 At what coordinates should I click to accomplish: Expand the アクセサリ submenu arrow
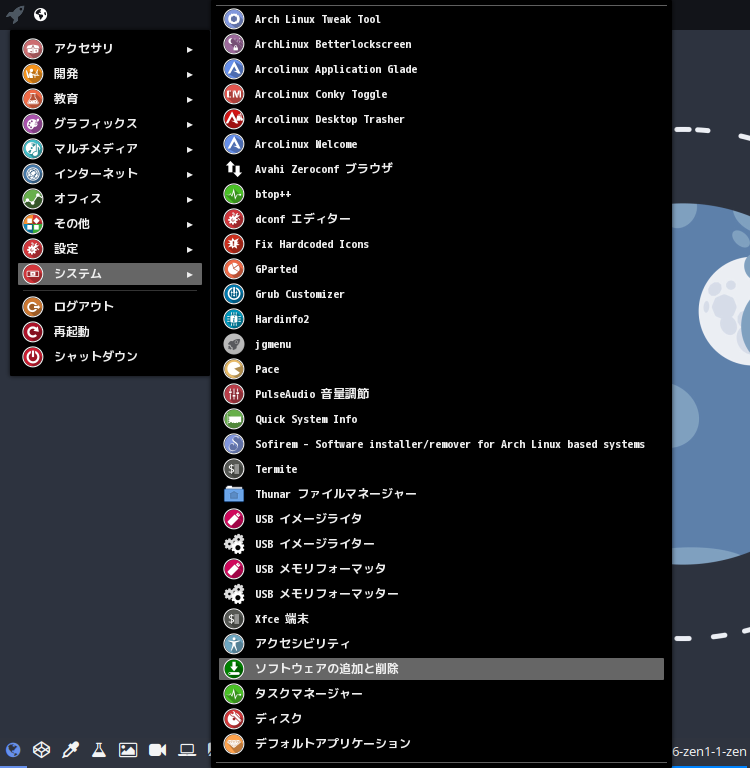190,49
